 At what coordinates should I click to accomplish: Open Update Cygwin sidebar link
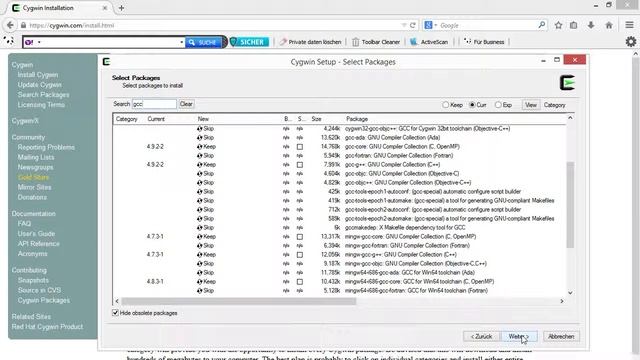coord(40,84)
